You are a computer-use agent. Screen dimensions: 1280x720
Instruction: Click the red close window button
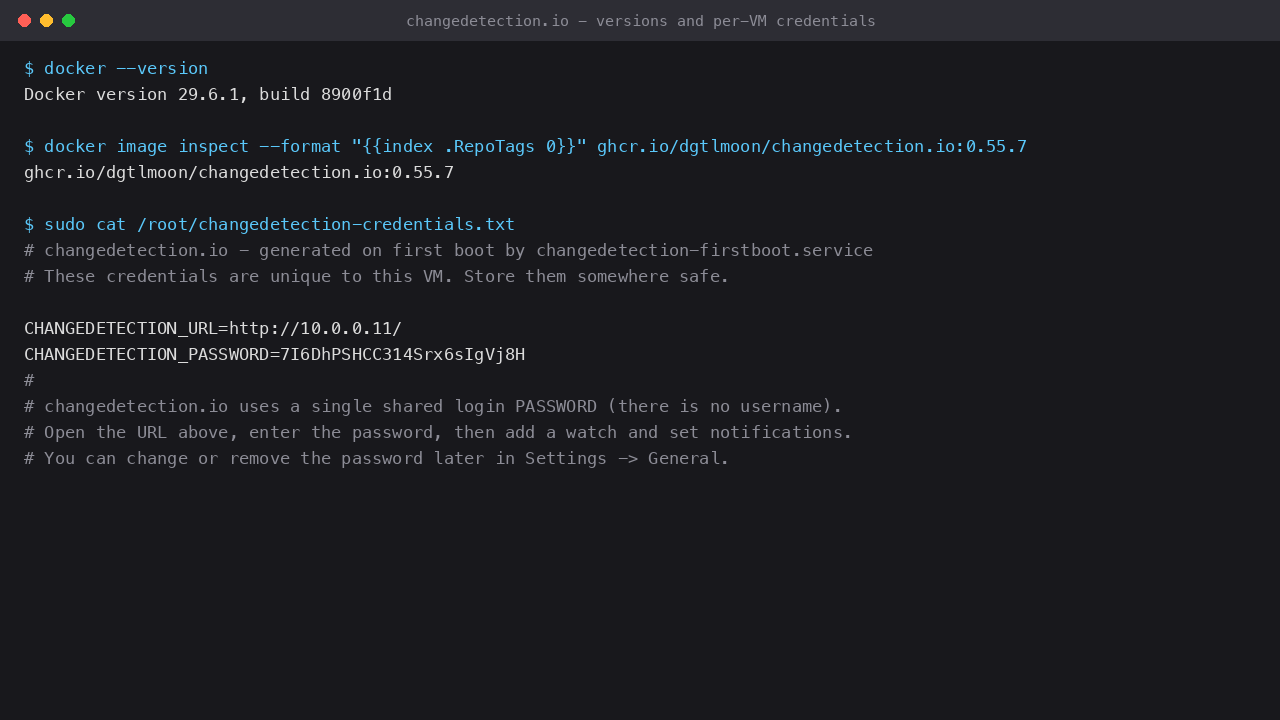[24, 20]
